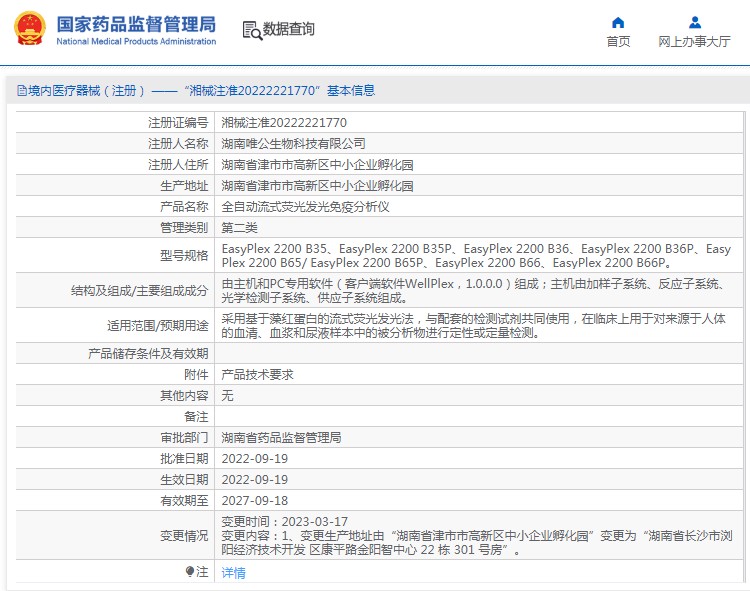Open the 首页 link
750x591 pixels.
[x=618, y=42]
